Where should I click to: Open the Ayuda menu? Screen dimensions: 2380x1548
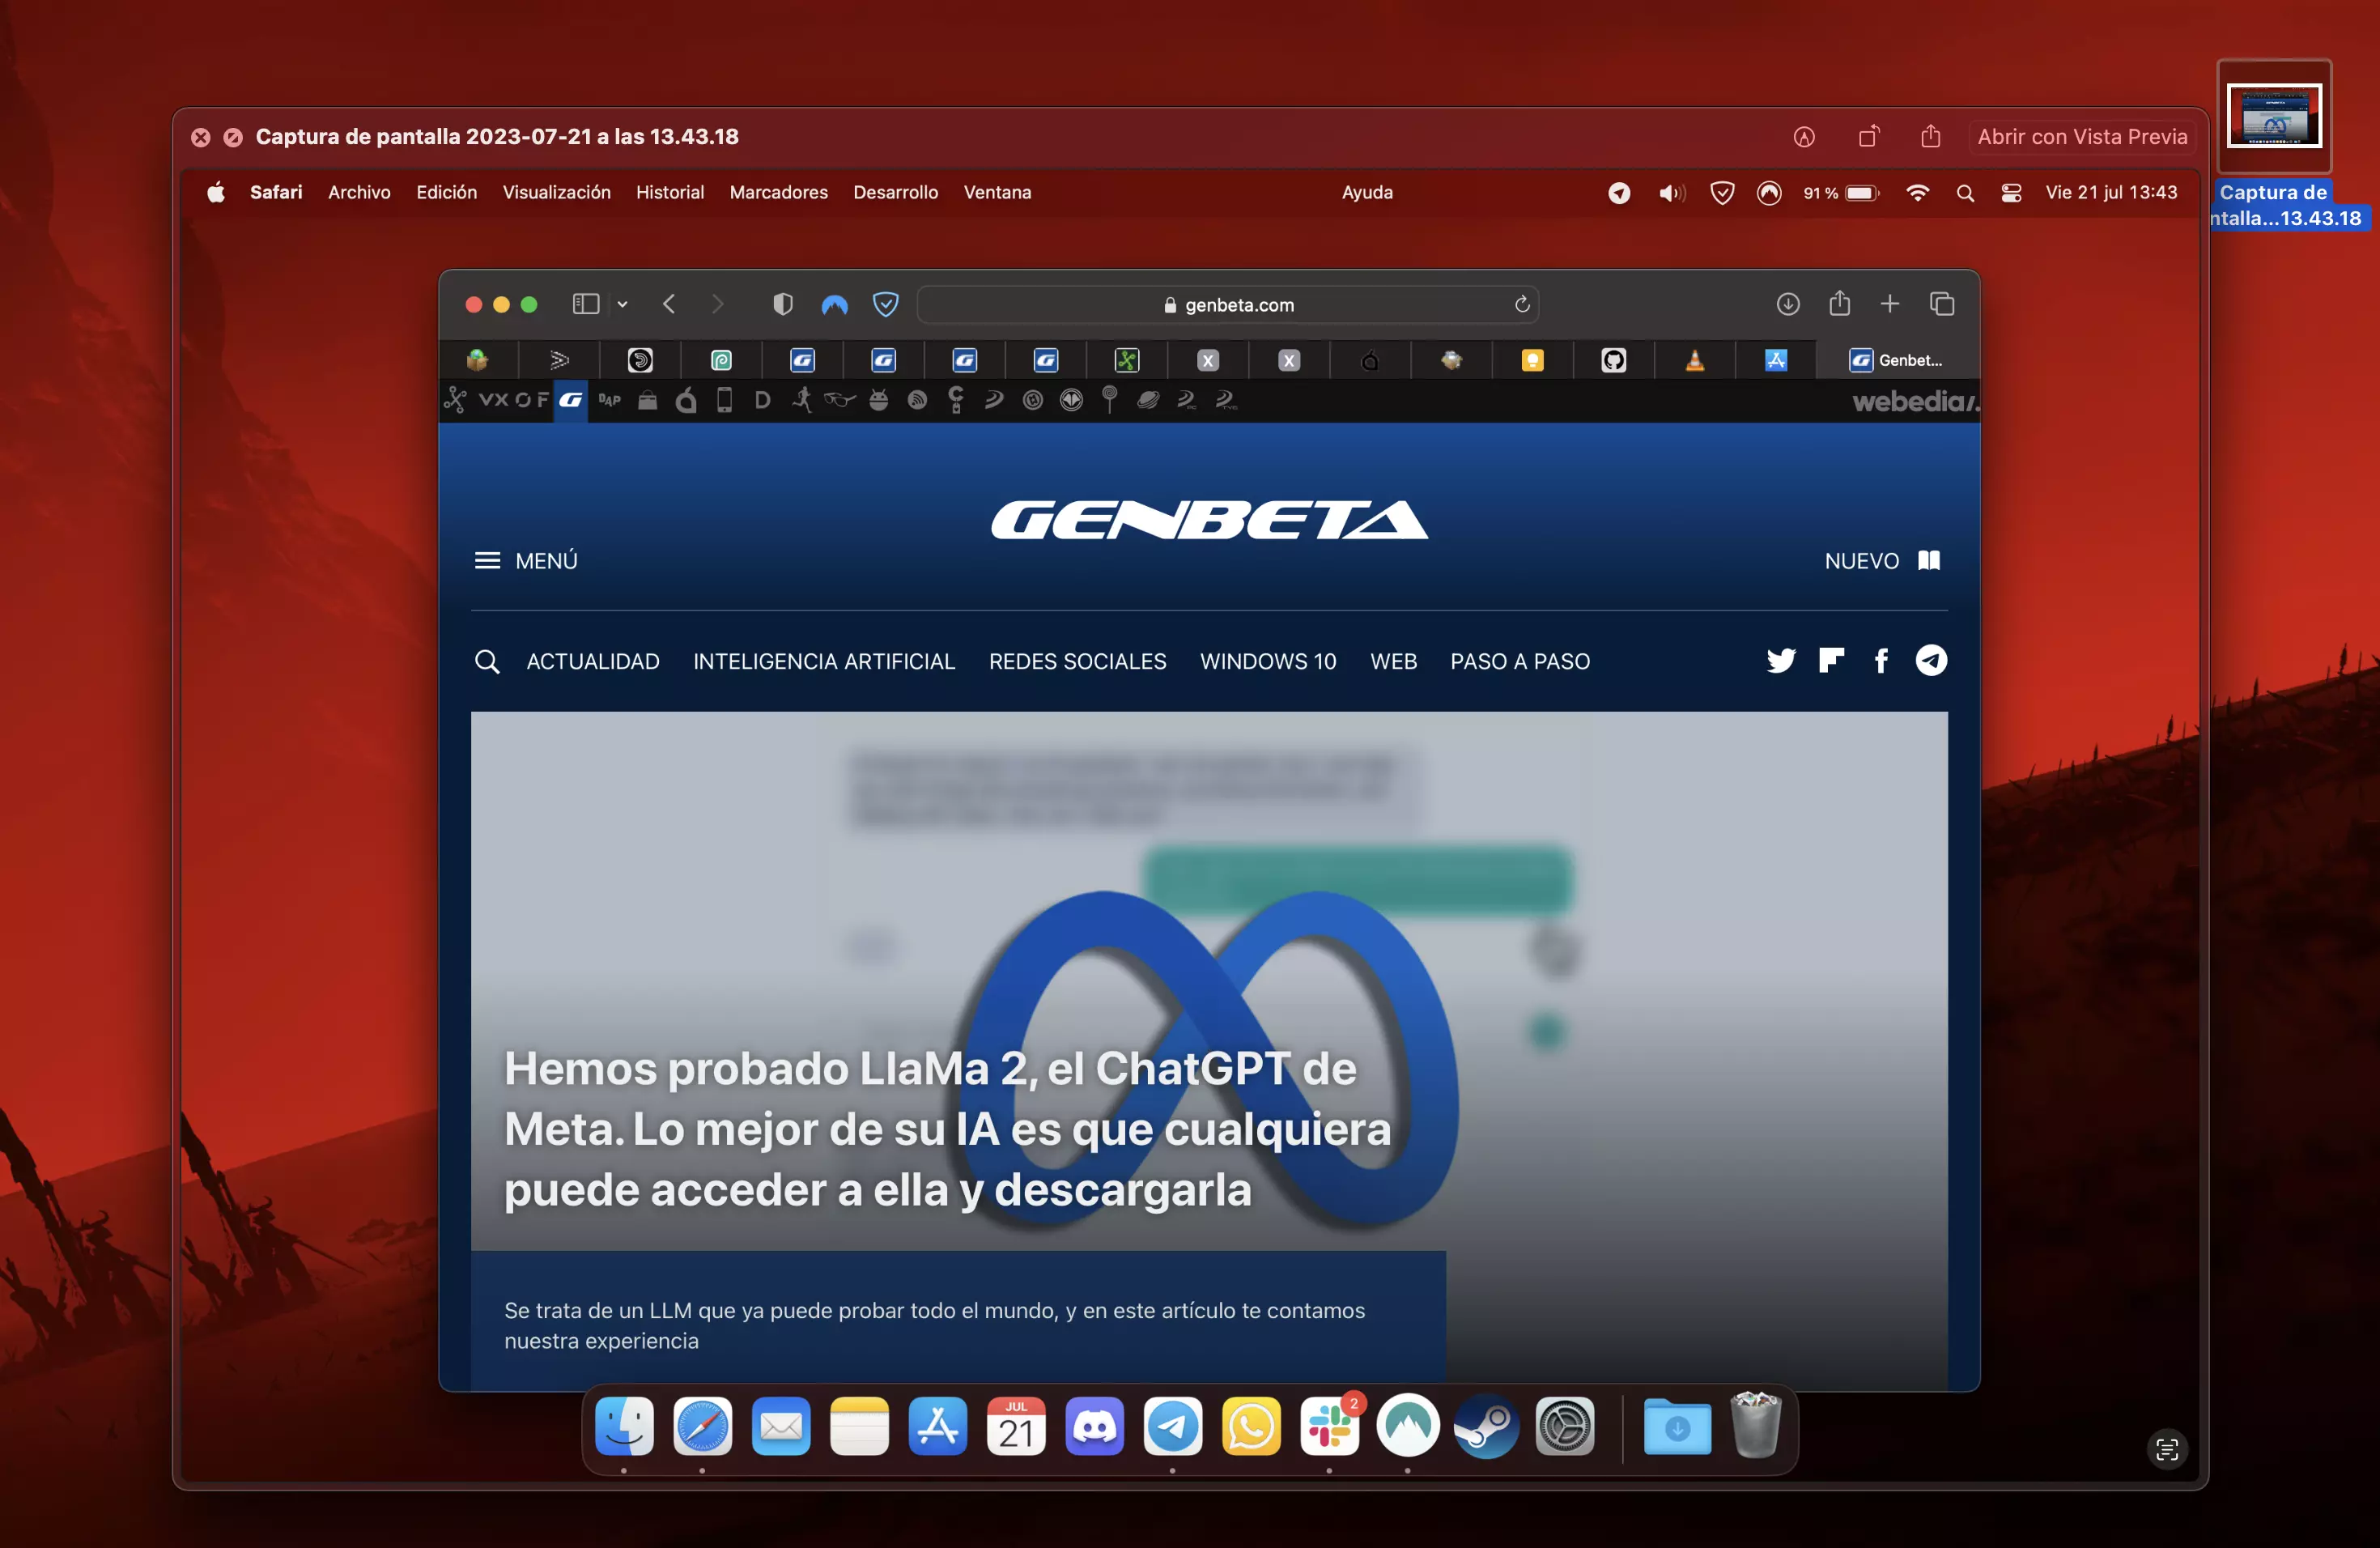[x=1366, y=192]
